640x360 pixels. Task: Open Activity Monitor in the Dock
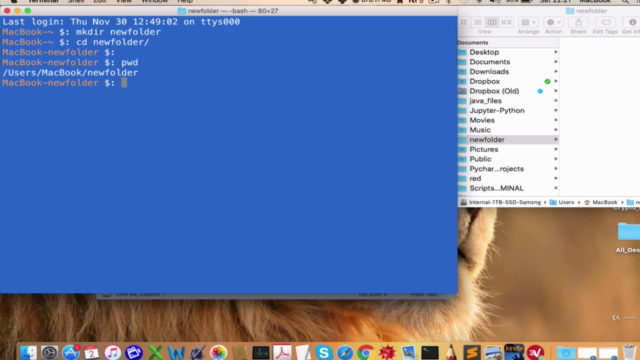coord(261,352)
